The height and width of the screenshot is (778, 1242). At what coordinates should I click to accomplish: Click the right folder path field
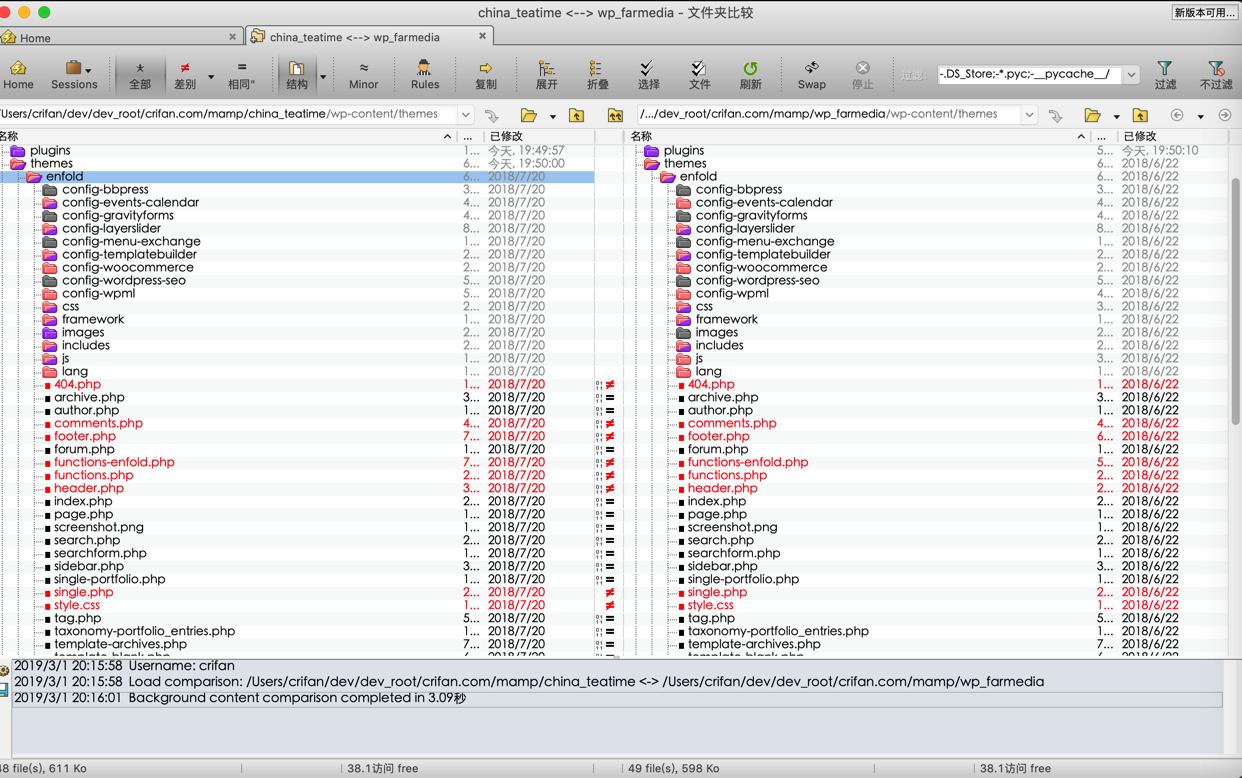[829, 114]
